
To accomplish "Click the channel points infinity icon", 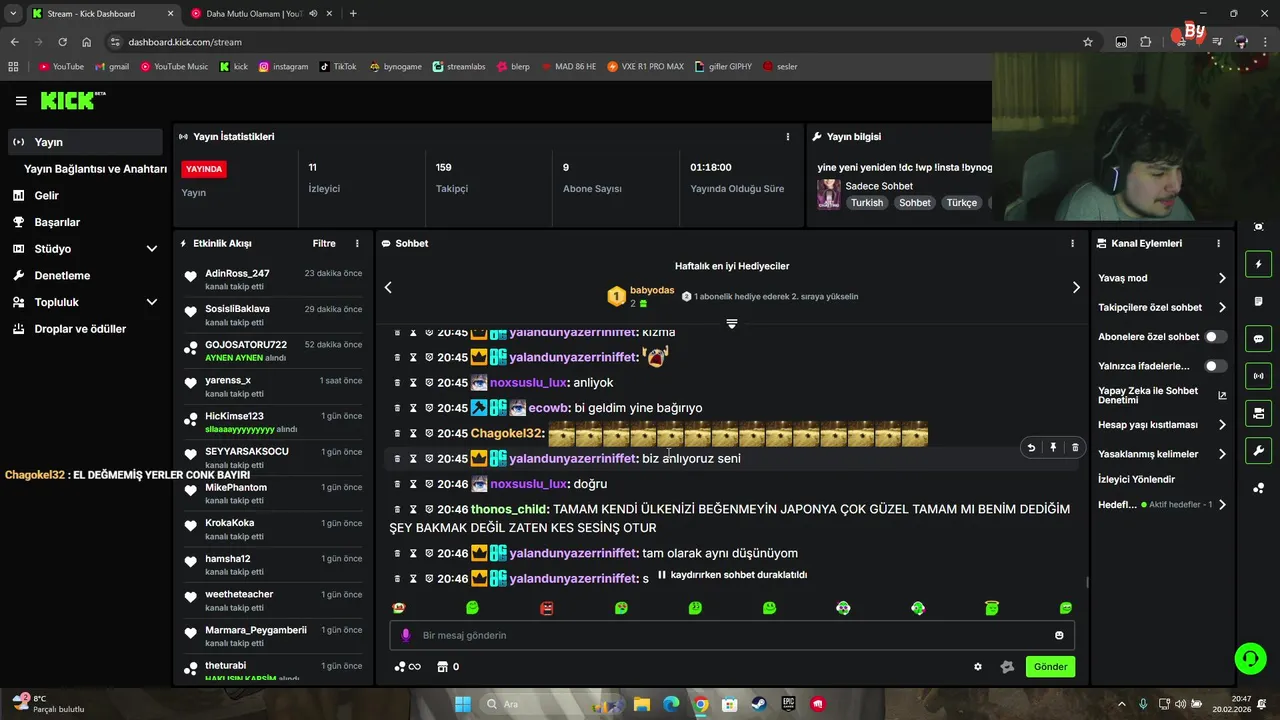I will 407,667.
